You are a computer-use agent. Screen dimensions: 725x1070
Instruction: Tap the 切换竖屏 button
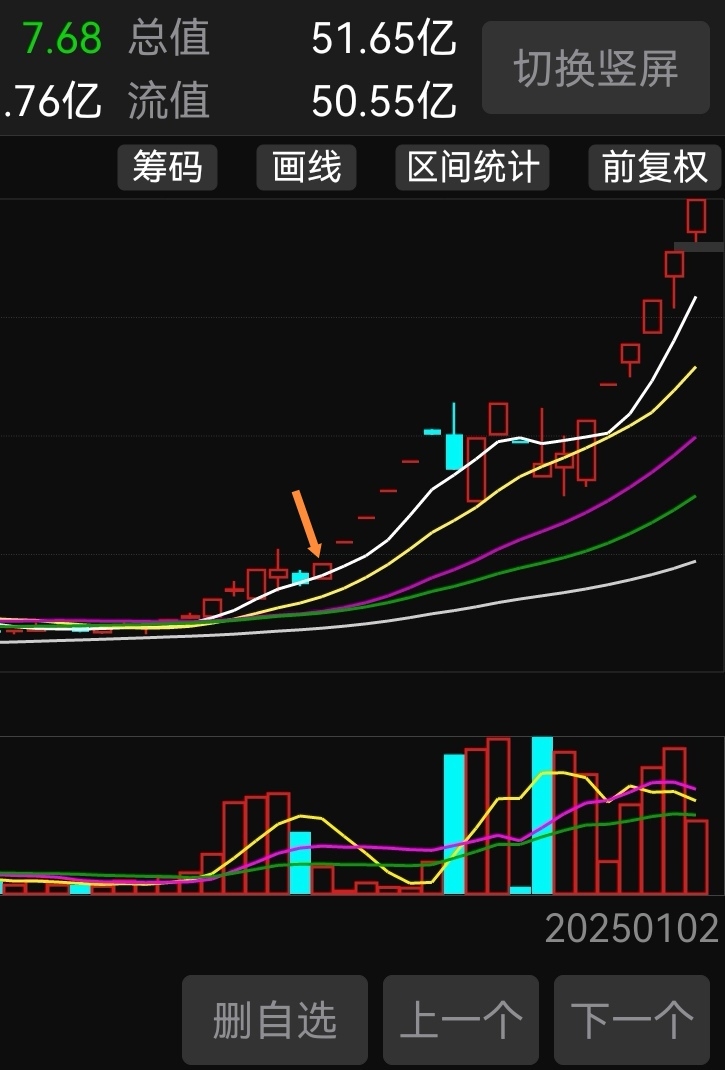coord(596,68)
